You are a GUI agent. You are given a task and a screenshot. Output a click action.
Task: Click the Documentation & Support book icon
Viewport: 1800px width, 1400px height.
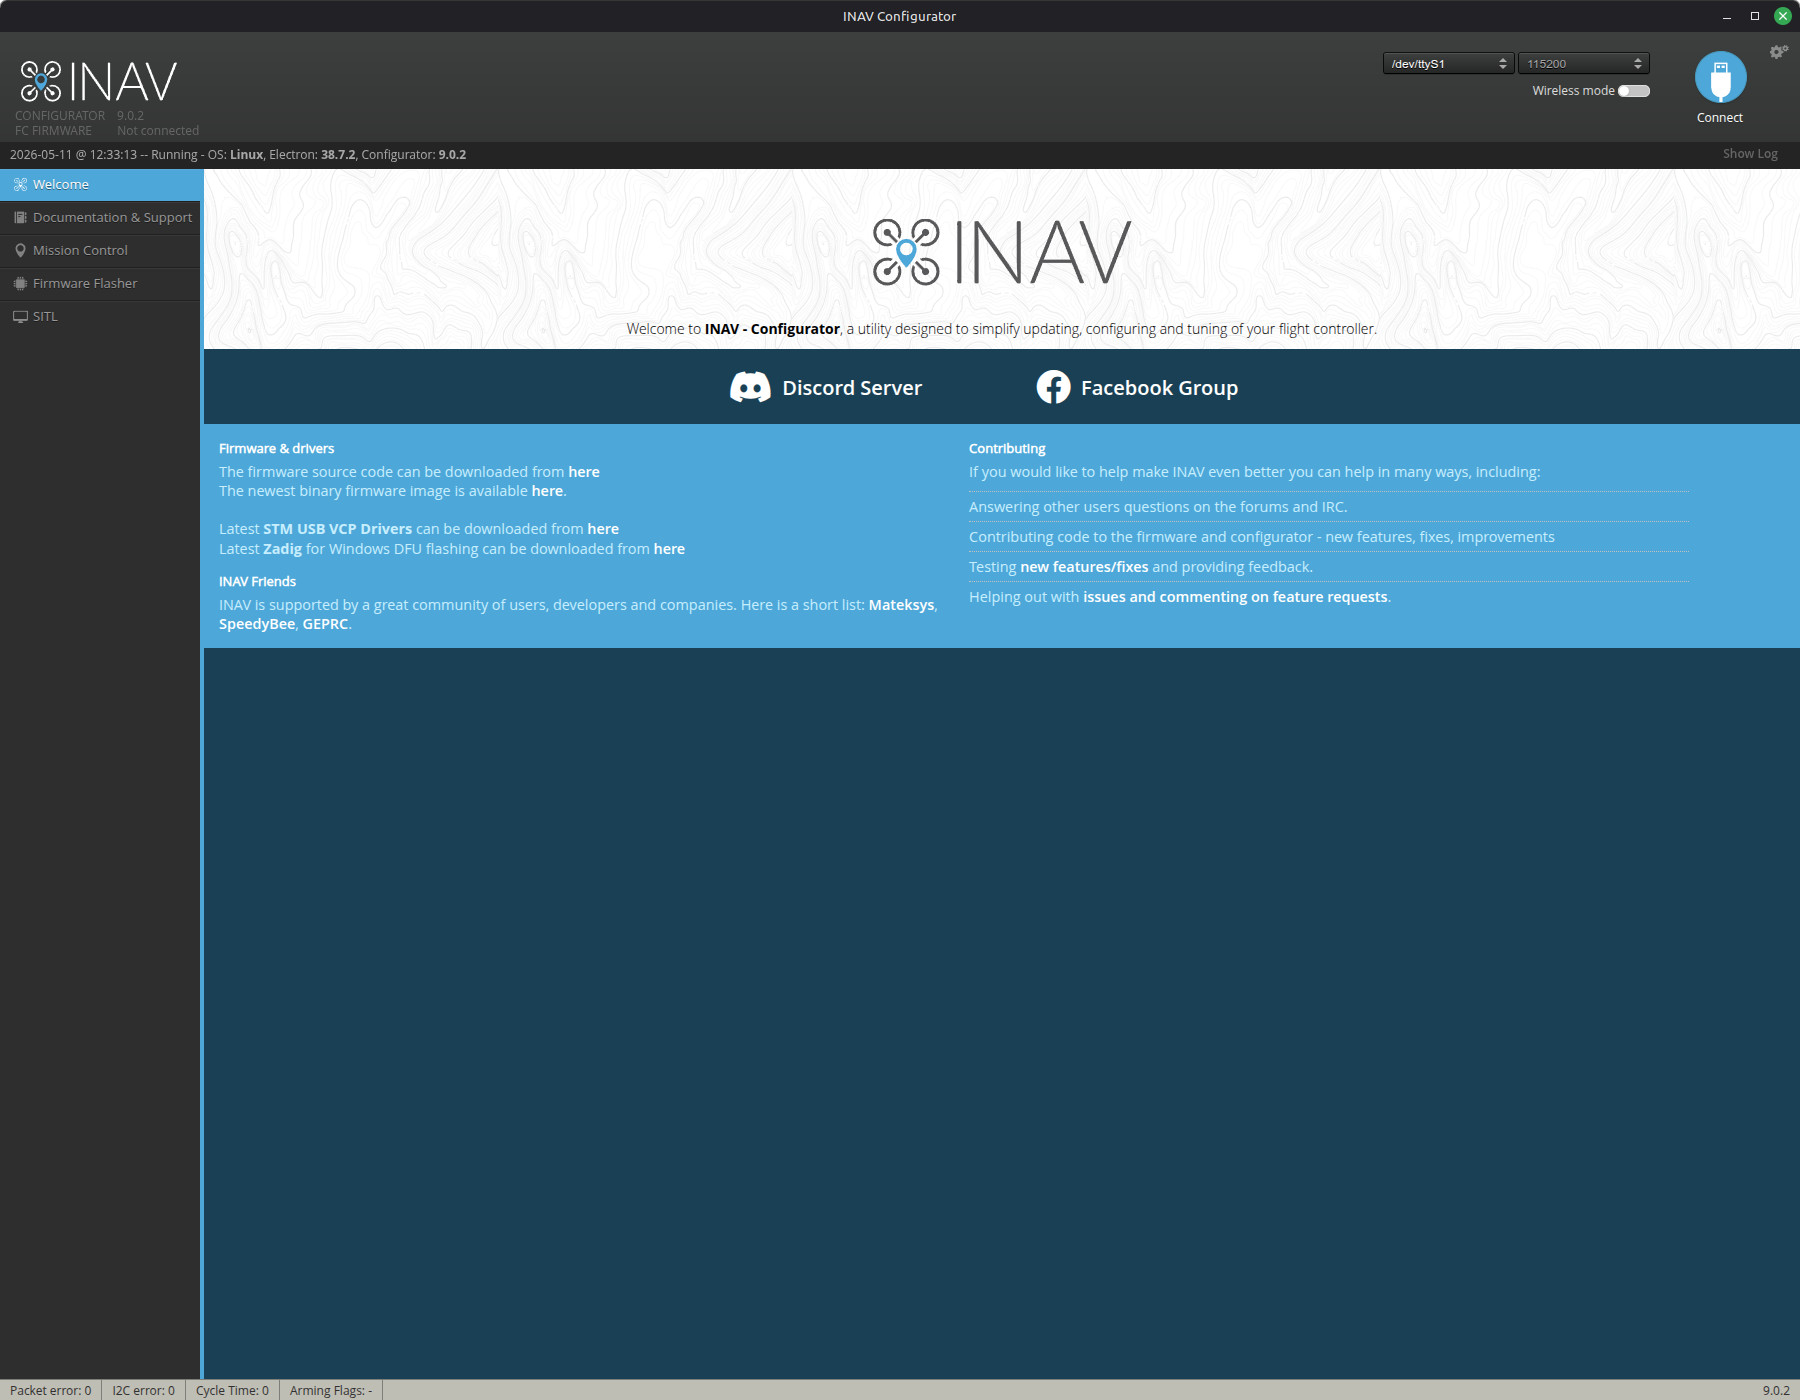coord(20,217)
